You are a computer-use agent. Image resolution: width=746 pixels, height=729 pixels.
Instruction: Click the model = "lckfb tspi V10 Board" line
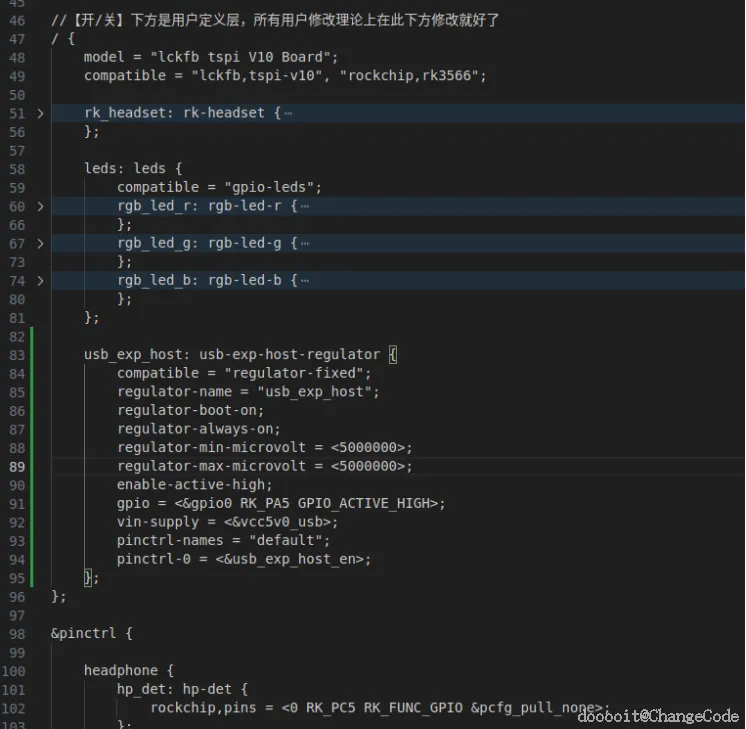click(x=211, y=57)
